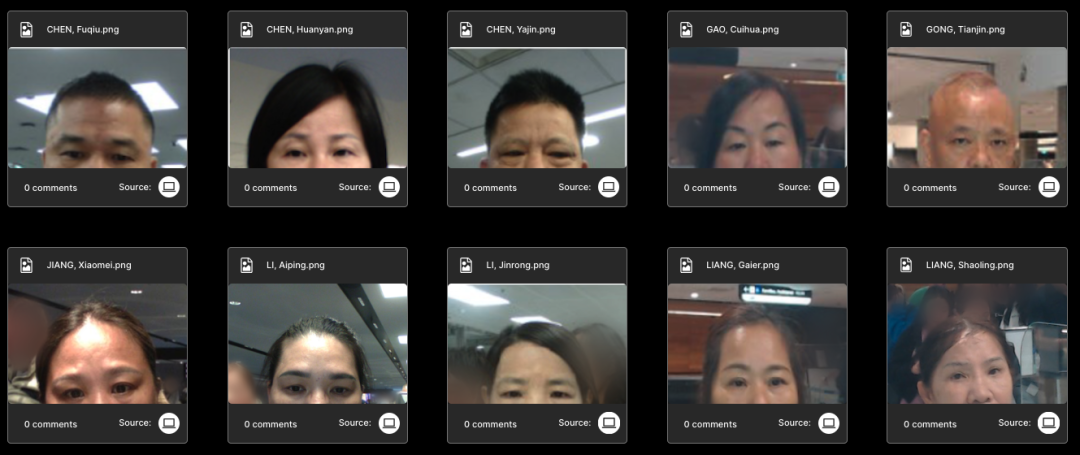Image resolution: width=1080 pixels, height=455 pixels.
Task: Click the source laptop icon on CHEN, Fuqiu.png card
Action: [169, 187]
